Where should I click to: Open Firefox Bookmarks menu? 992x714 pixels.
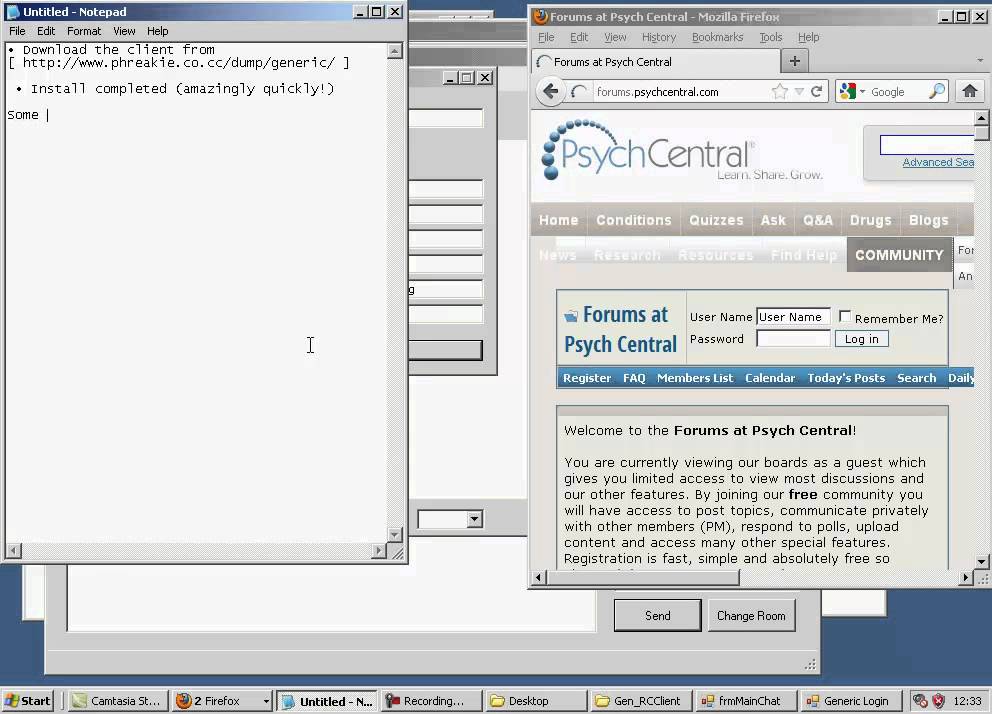(x=717, y=37)
